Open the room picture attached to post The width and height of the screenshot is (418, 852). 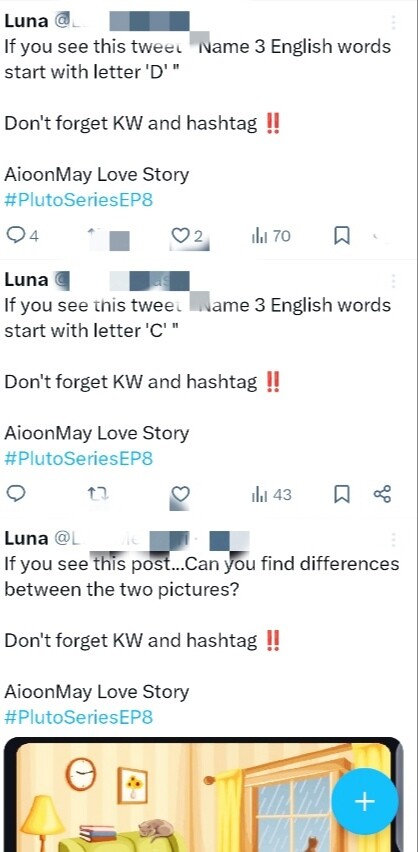(x=204, y=794)
